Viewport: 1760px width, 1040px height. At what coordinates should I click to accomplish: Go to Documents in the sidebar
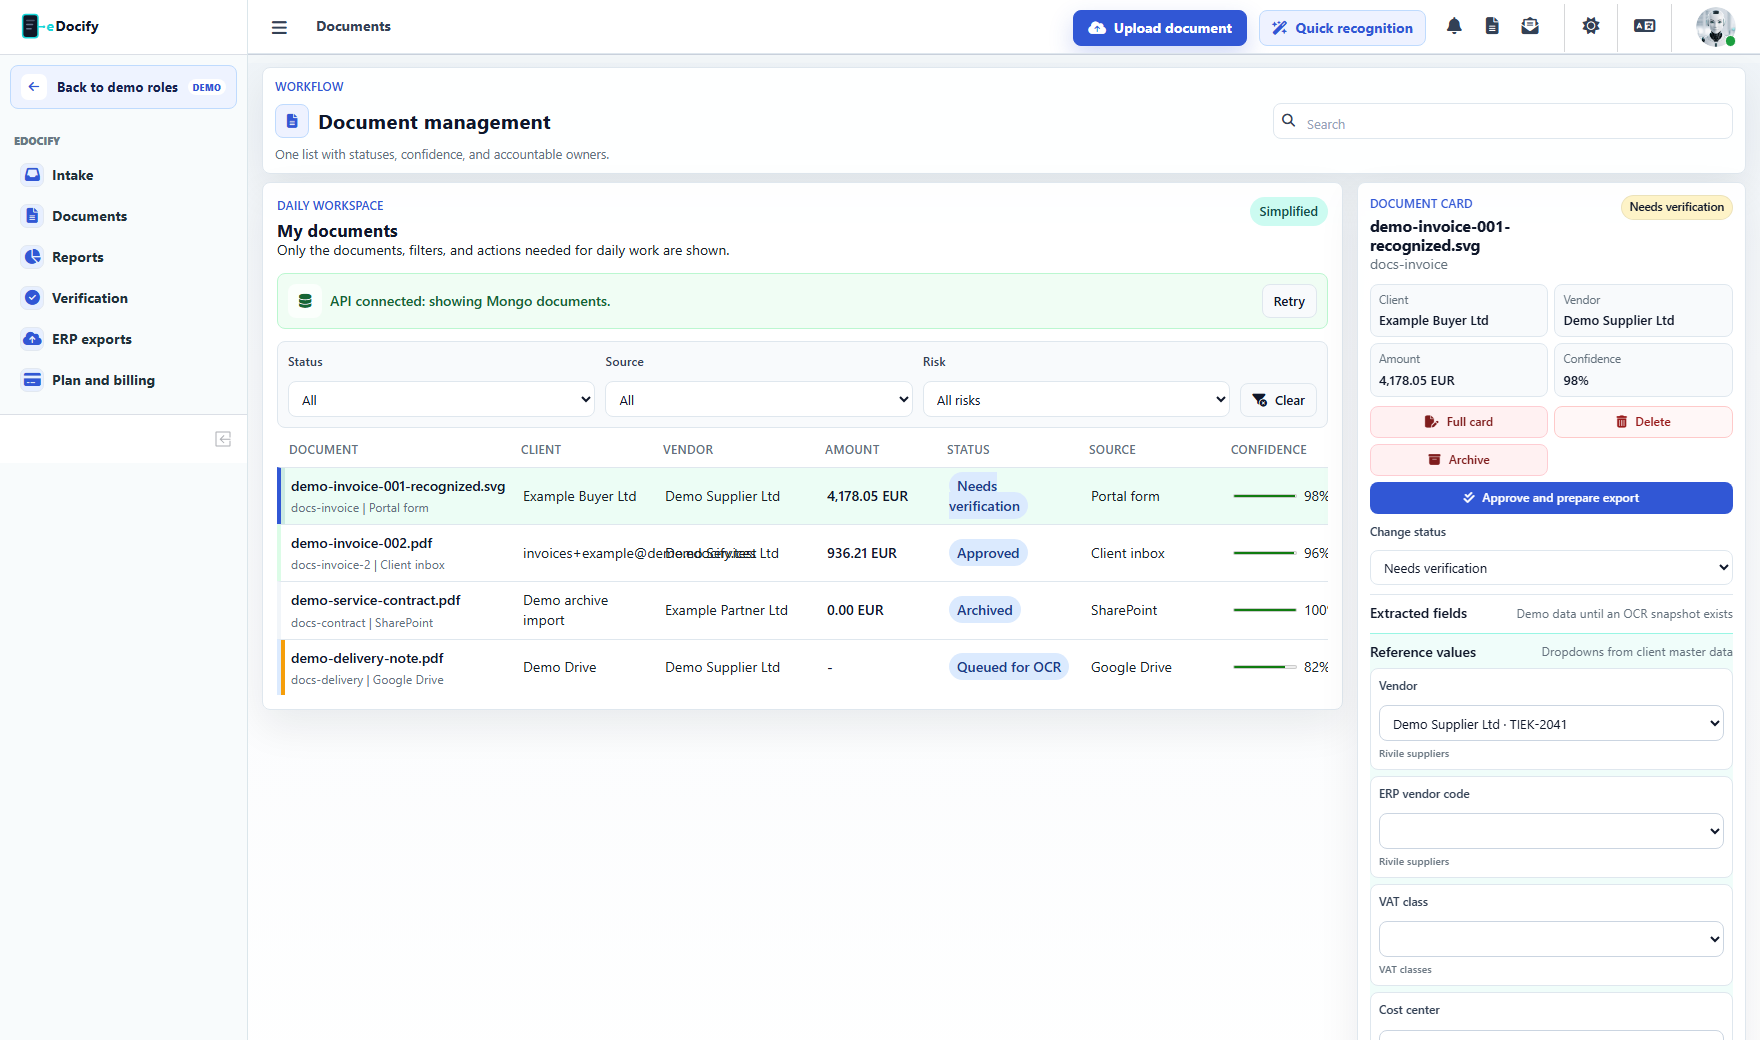point(123,216)
